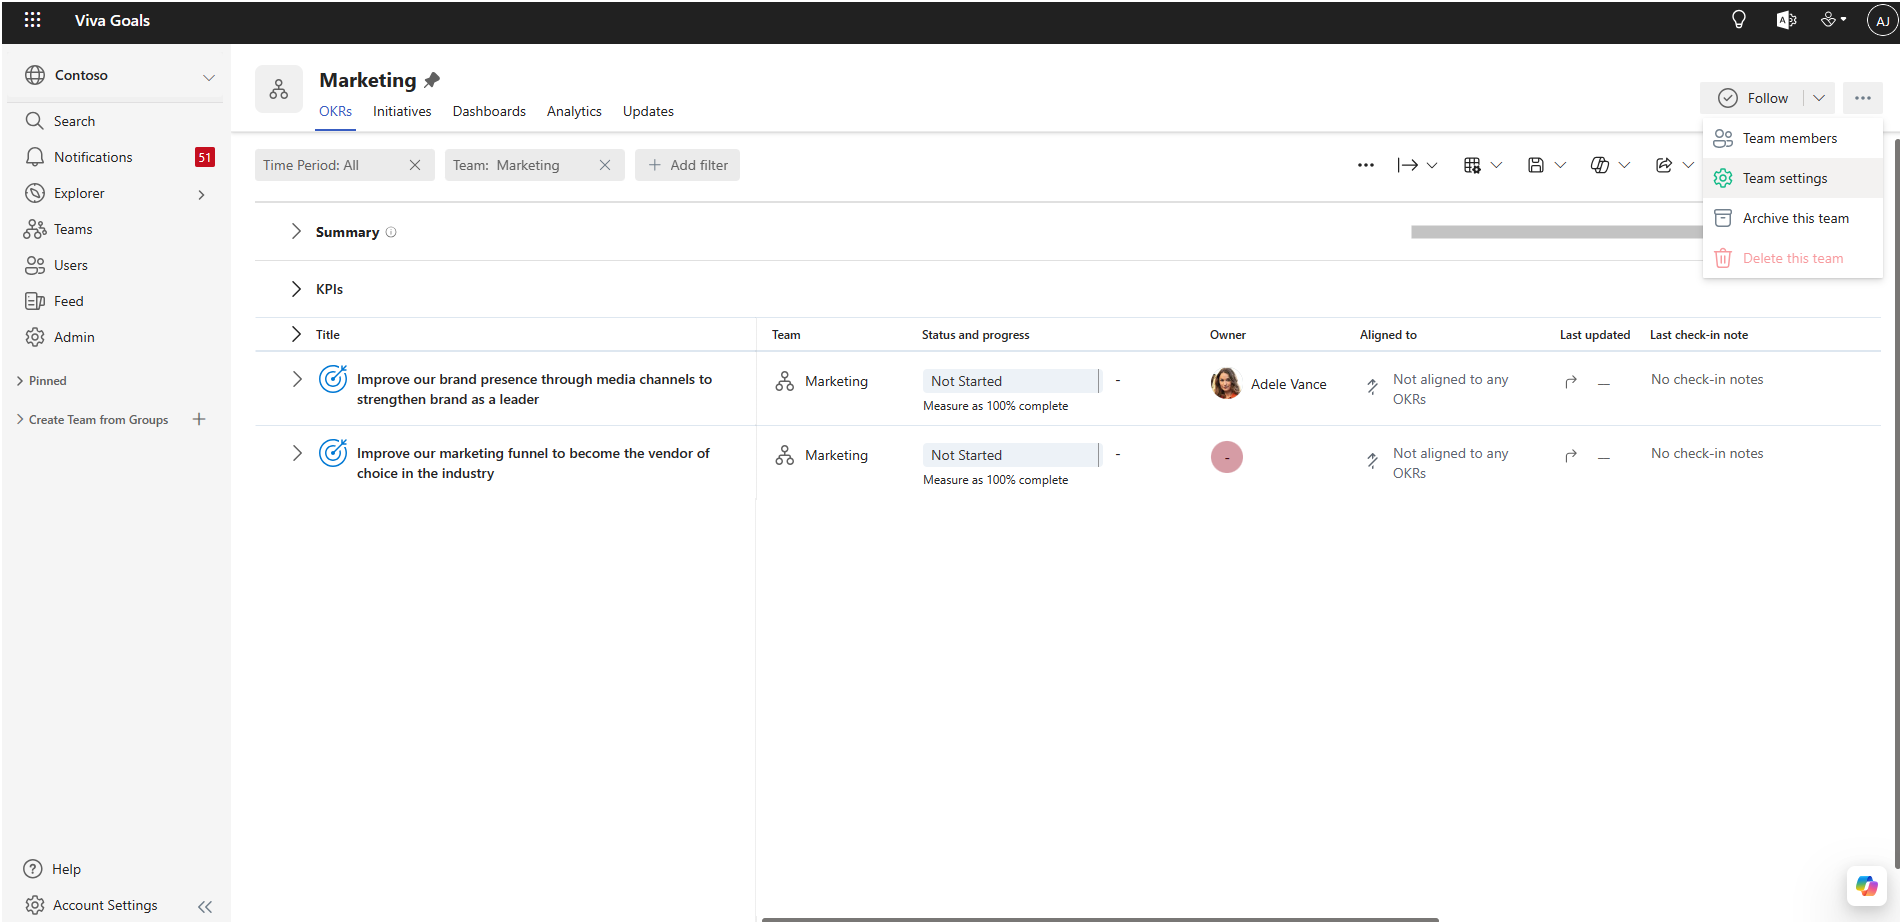The width and height of the screenshot is (1902, 924).
Task: Expand the Contoso organization switcher
Action: coord(209,76)
